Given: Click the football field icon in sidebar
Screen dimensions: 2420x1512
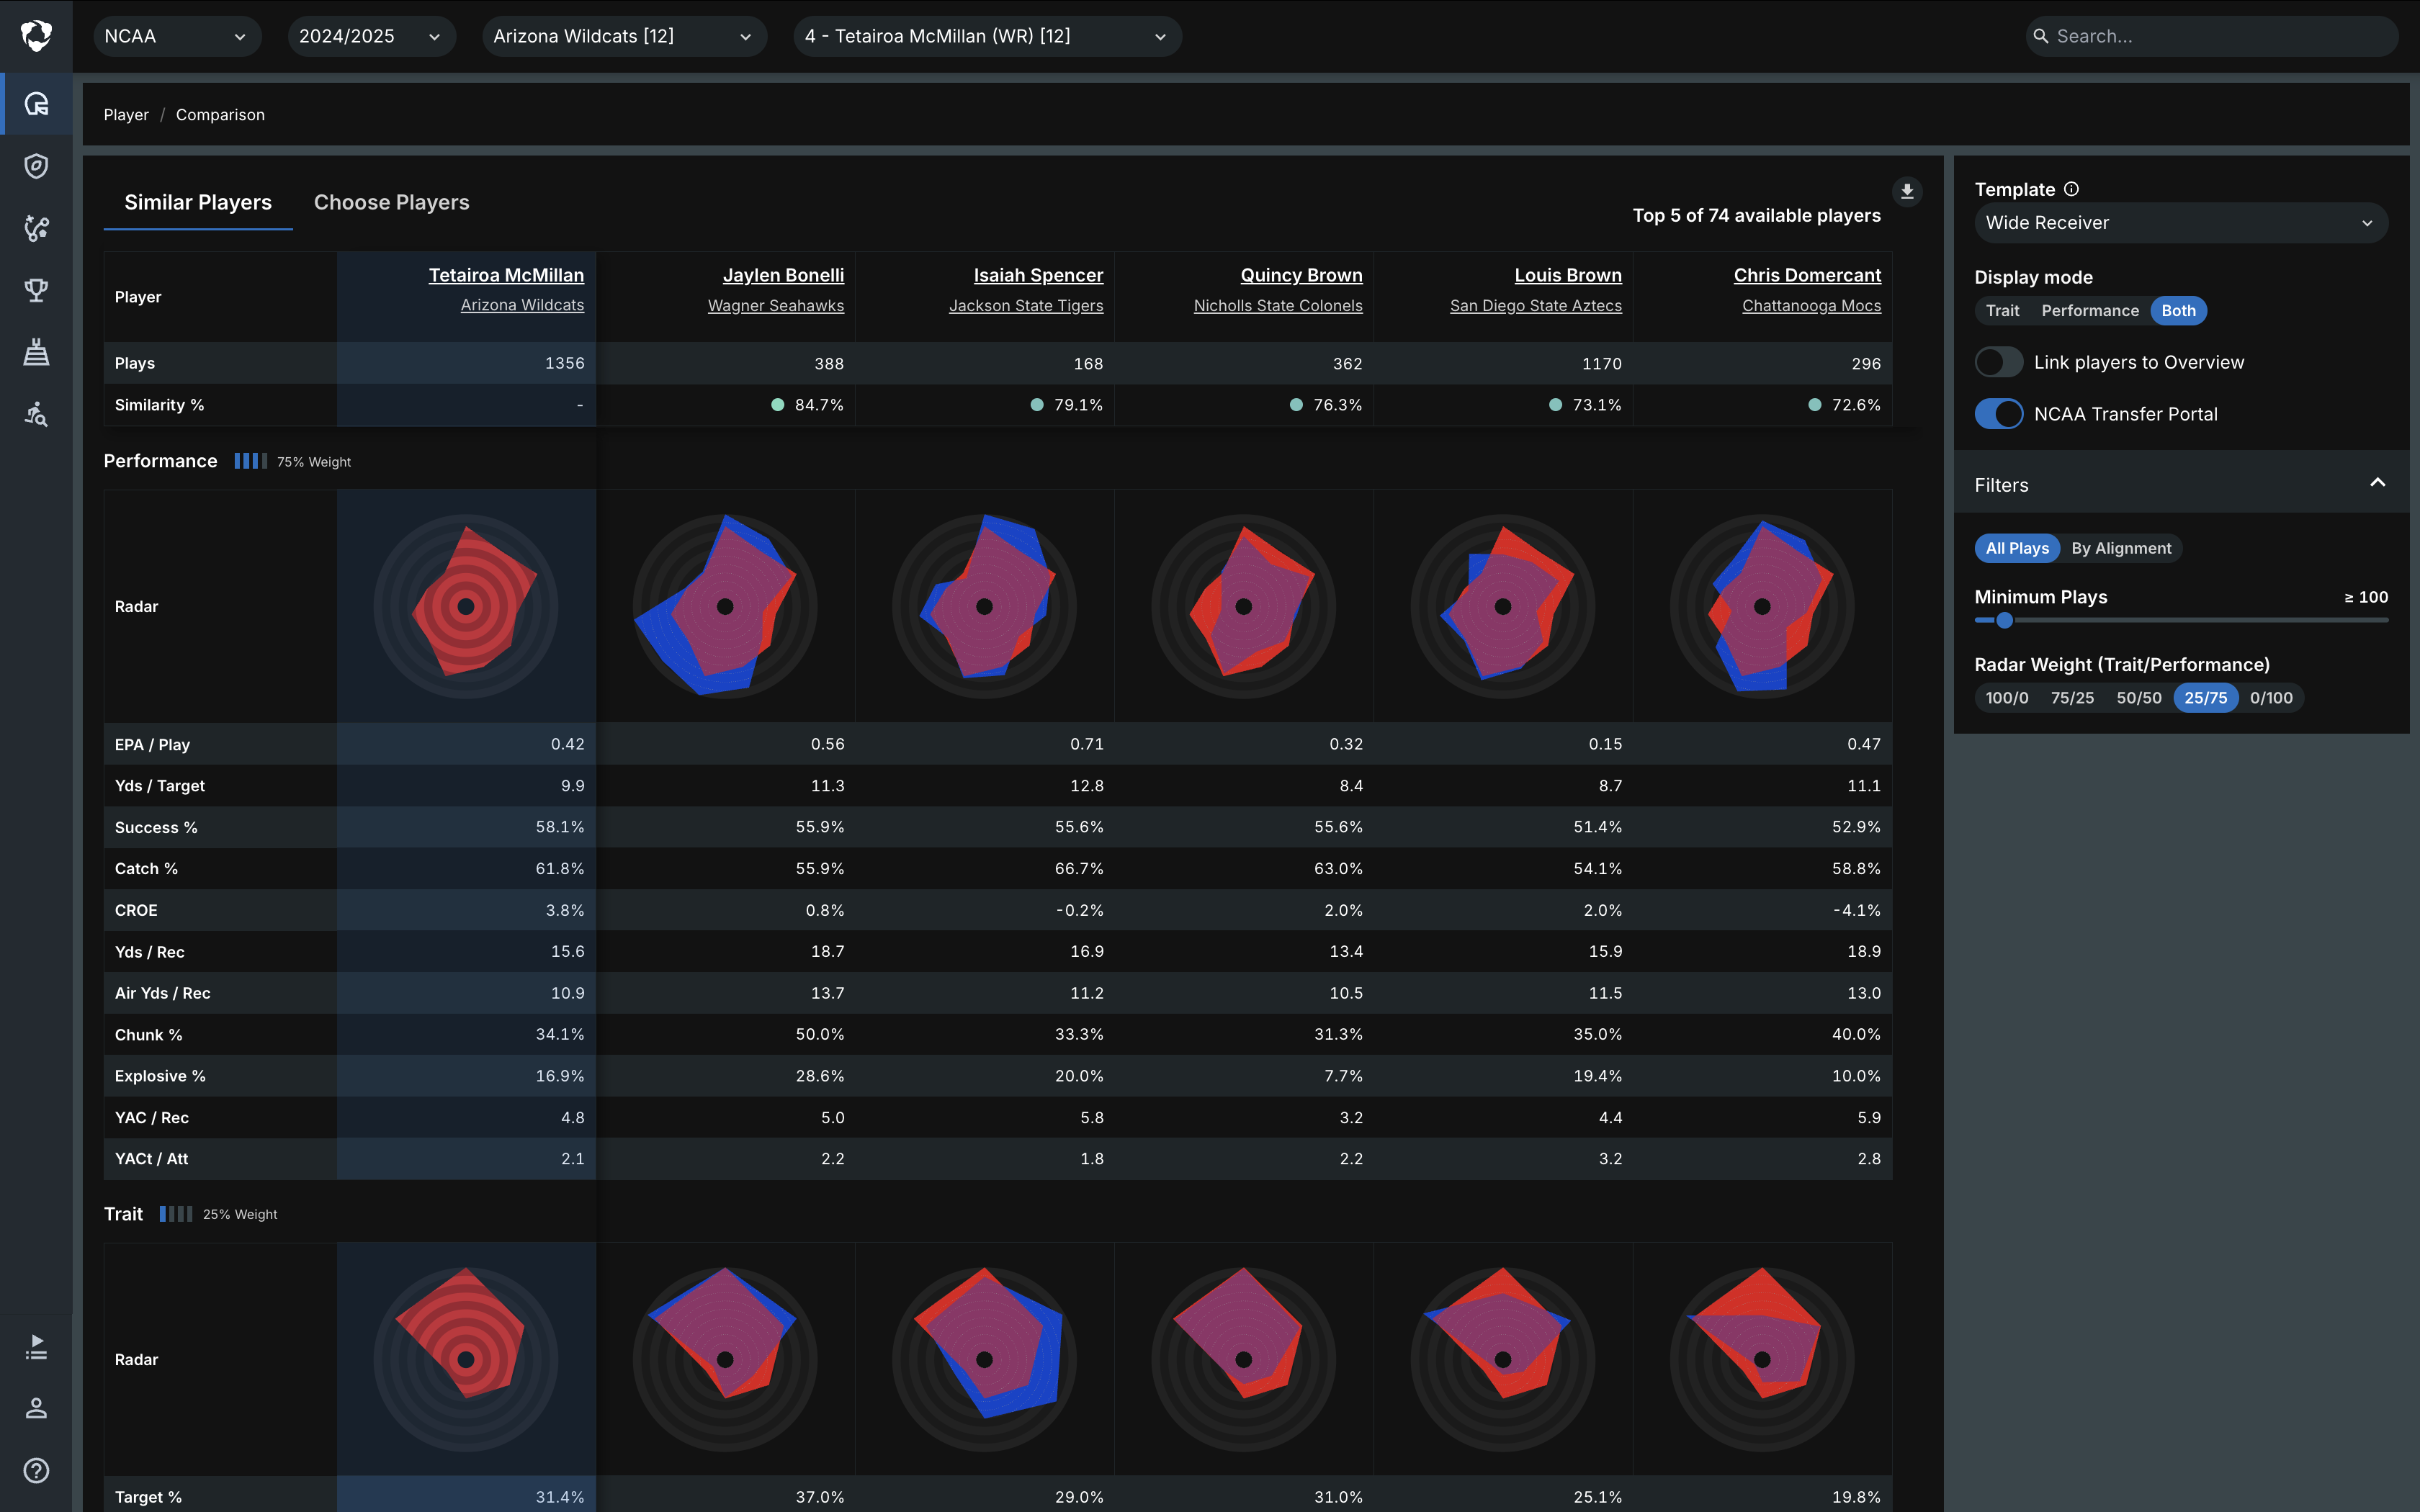Looking at the screenshot, I should (x=36, y=352).
